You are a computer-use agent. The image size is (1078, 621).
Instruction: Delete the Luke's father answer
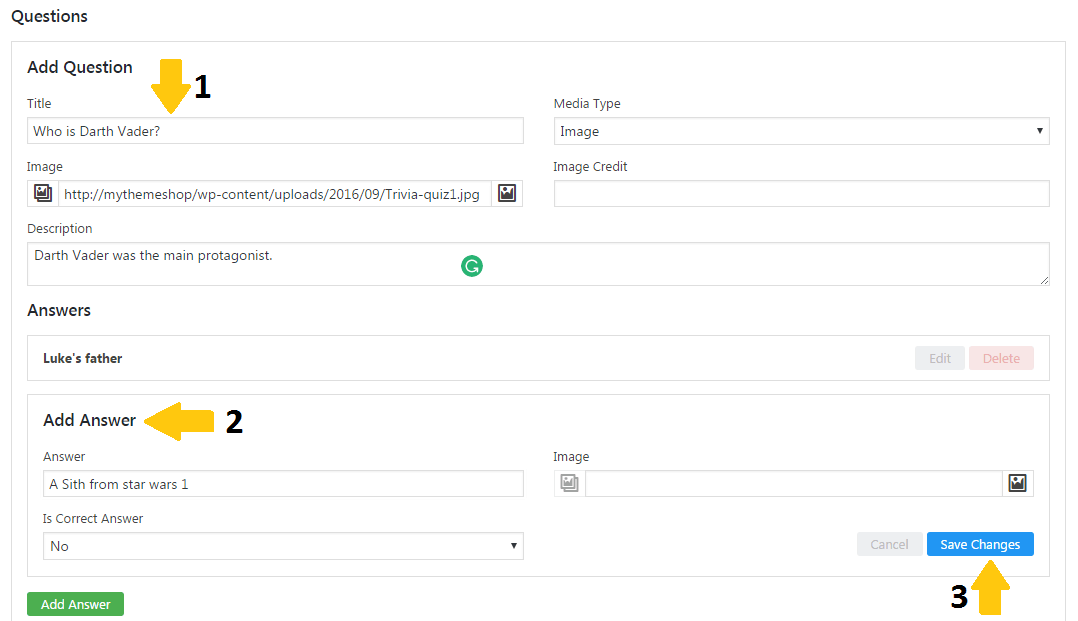1001,358
